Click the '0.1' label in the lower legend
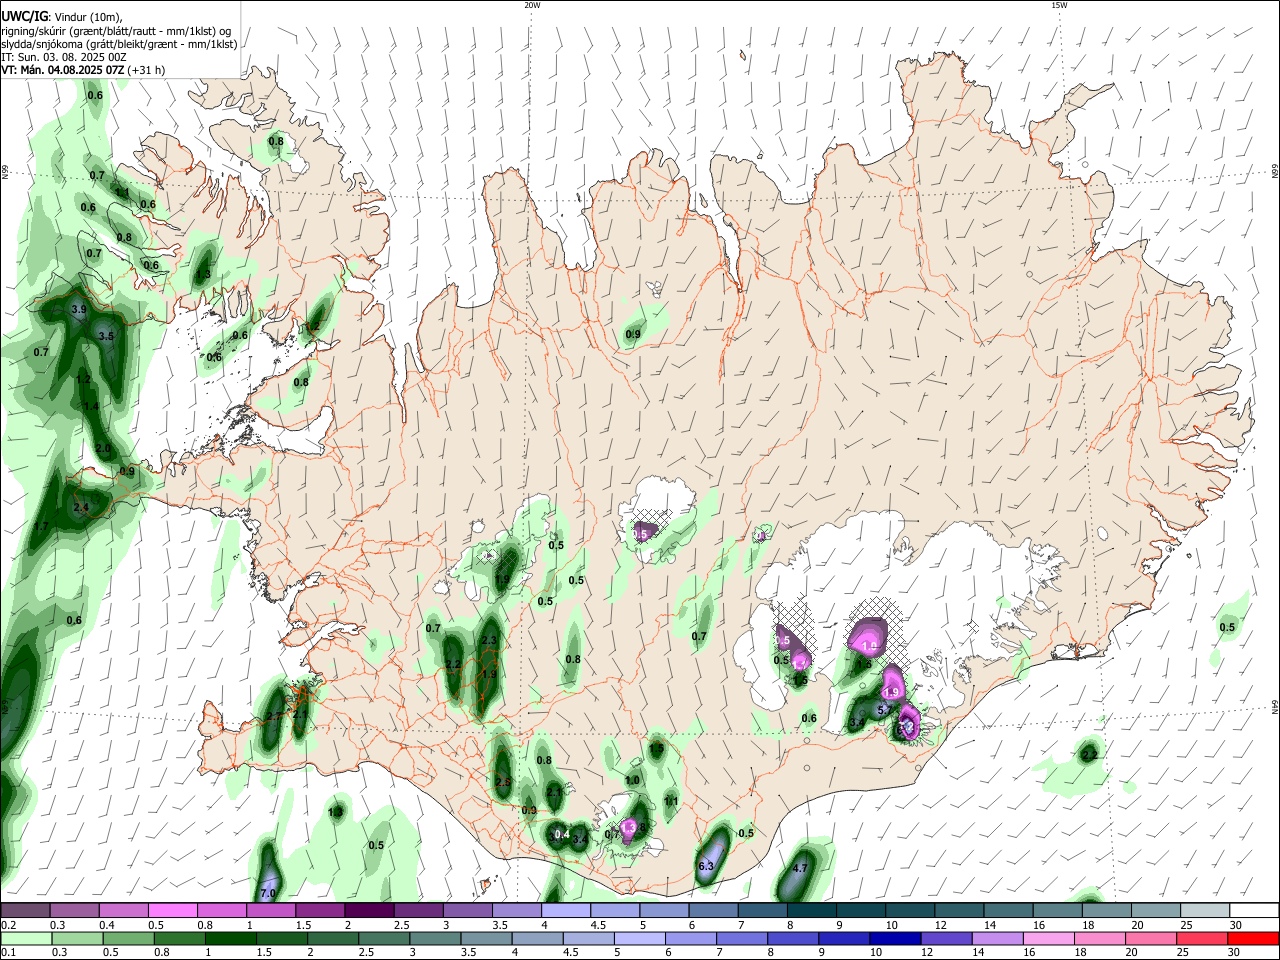This screenshot has height=960, width=1280. coord(8,953)
